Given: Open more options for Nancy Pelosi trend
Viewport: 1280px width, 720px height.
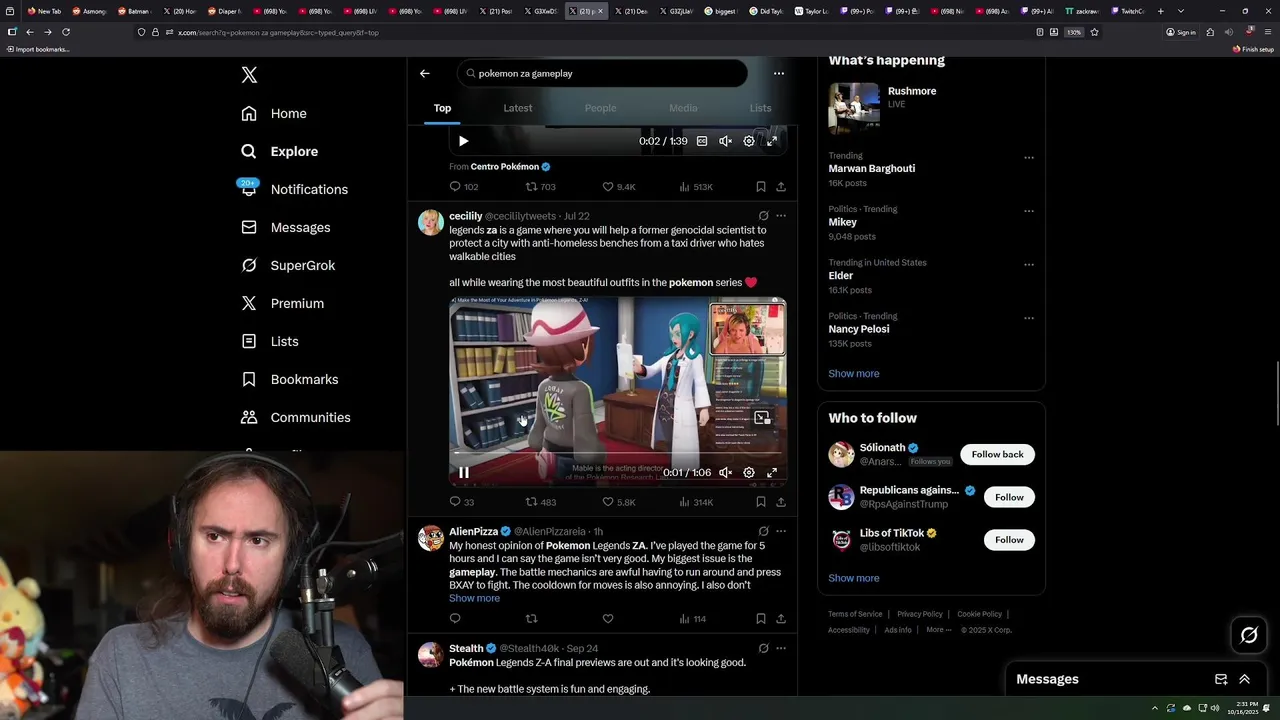Looking at the screenshot, I should point(1029,318).
